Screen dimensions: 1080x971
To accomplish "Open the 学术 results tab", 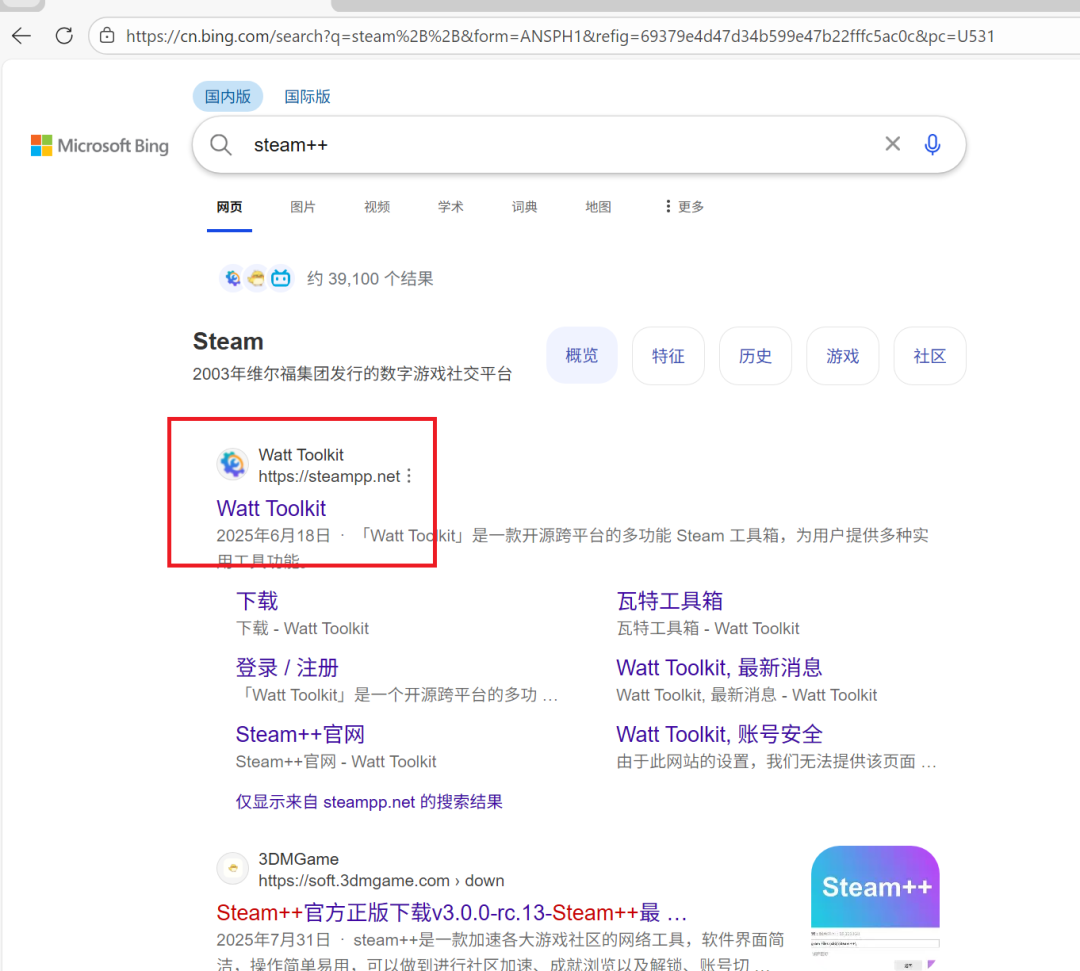I will (450, 207).
